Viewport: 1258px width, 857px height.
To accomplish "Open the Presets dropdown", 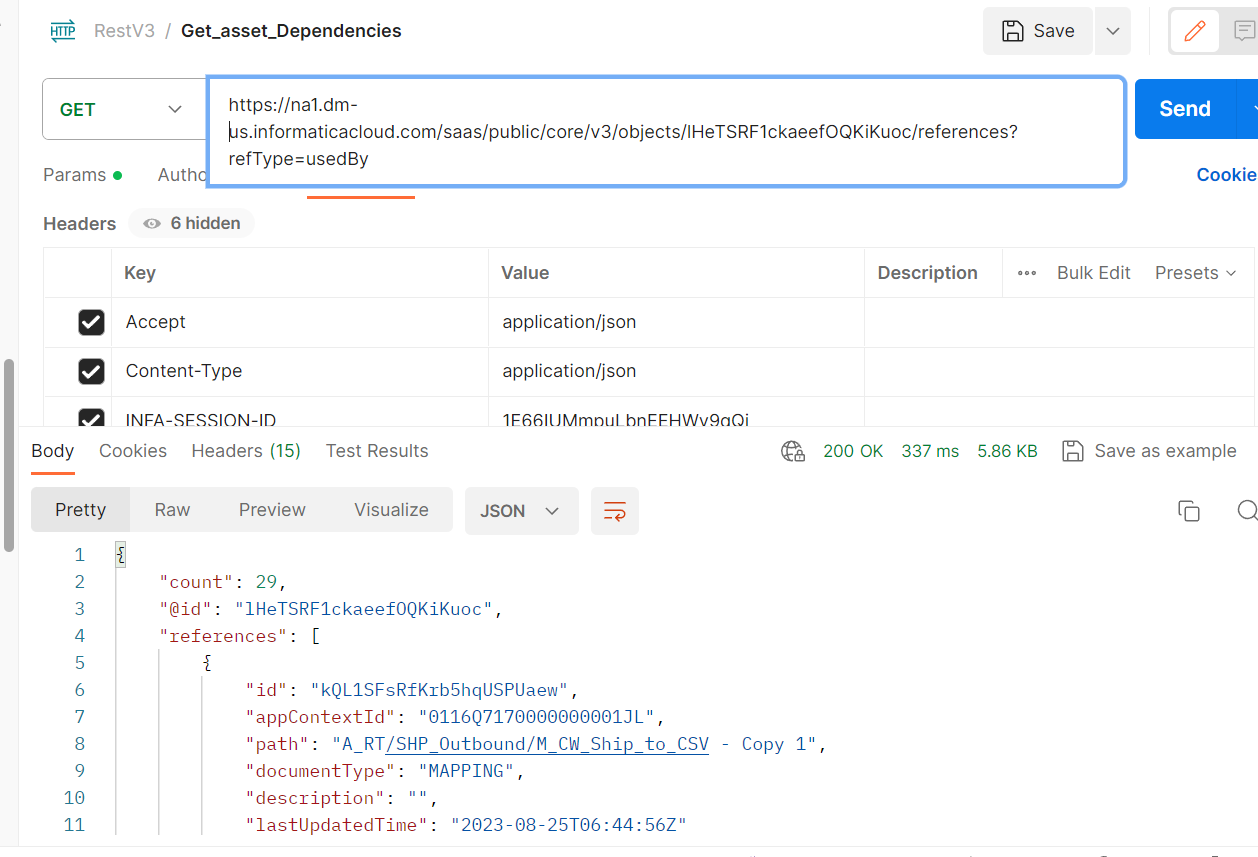I will pos(1196,273).
